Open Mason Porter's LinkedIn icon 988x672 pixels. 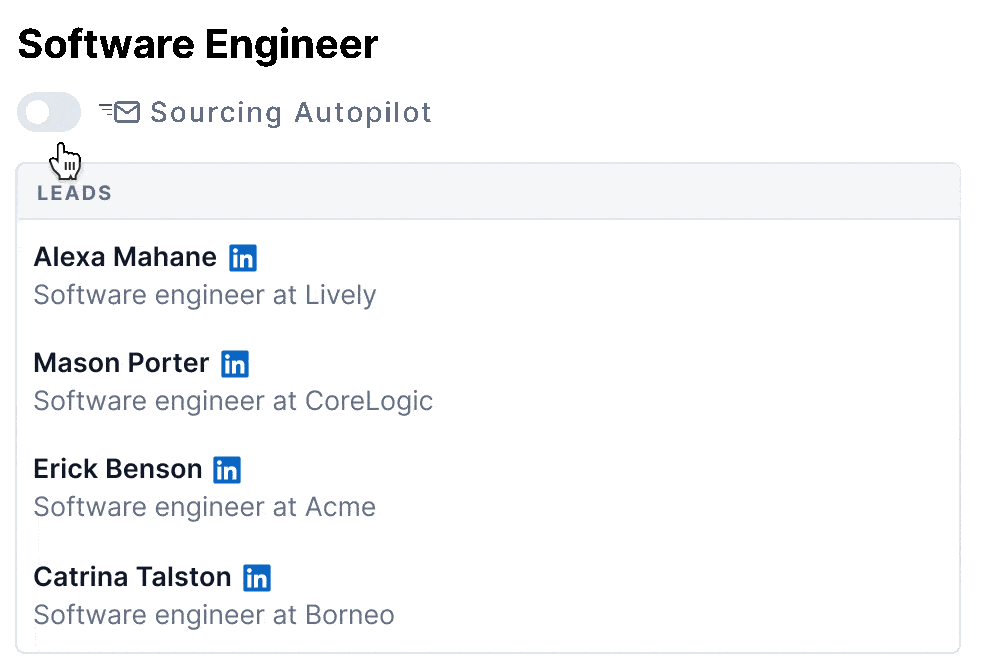click(x=235, y=364)
